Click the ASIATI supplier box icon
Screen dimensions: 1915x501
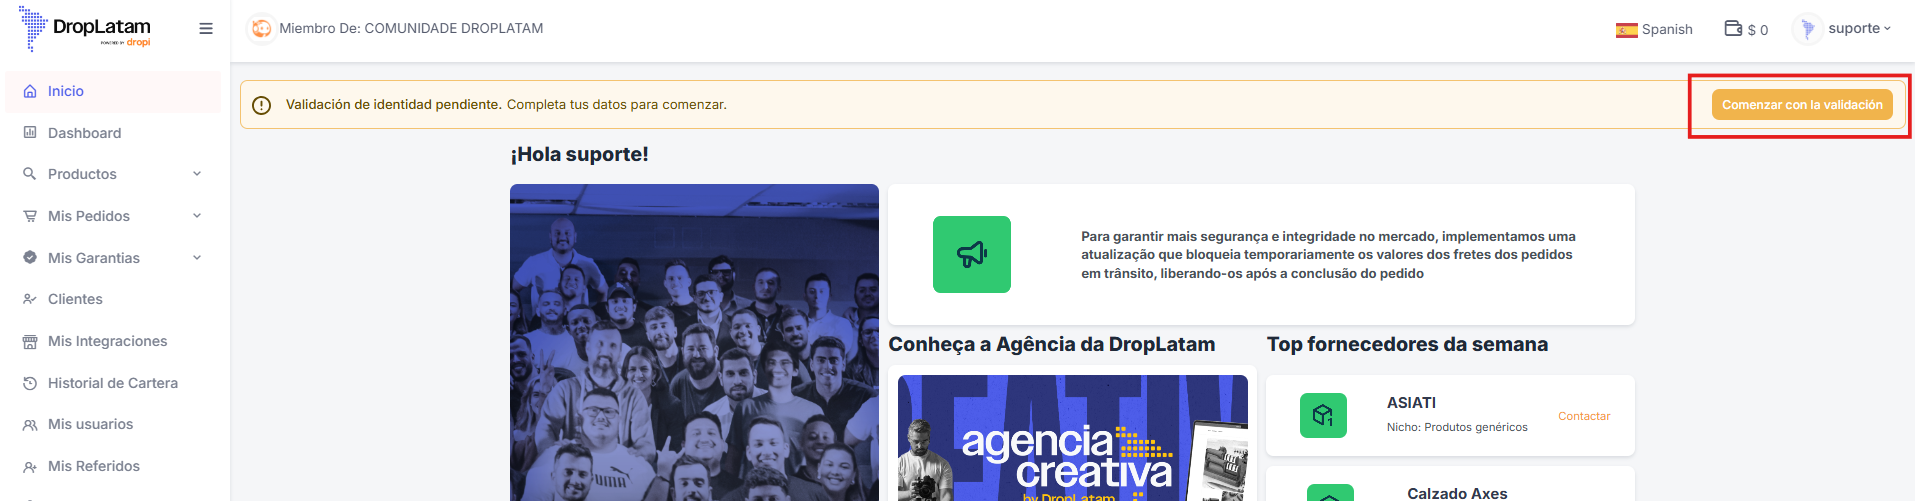pos(1323,415)
